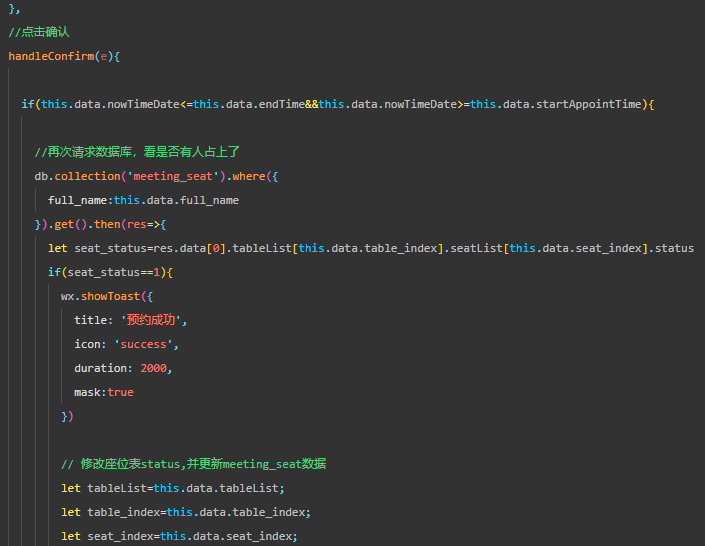The width and height of the screenshot is (705, 546).
Task: Click the 'status' property at line end
Action: [674, 248]
